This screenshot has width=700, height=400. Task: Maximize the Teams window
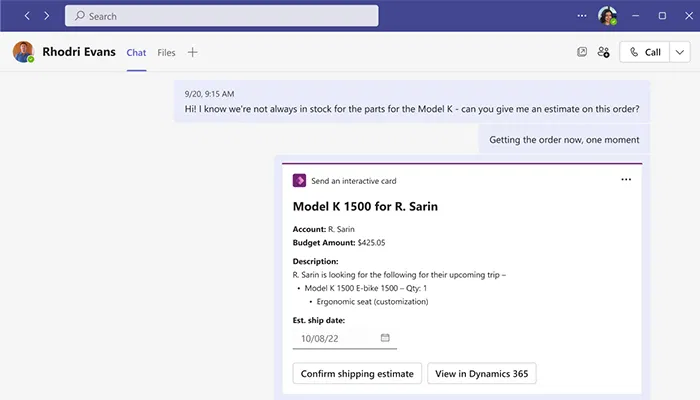point(662,16)
